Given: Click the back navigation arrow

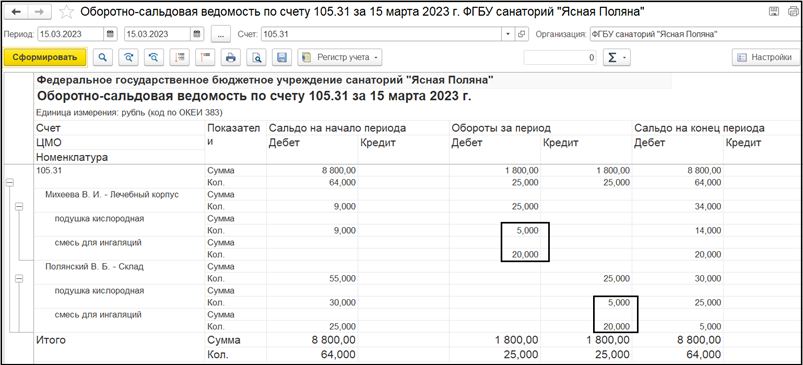Looking at the screenshot, I should [x=15, y=11].
